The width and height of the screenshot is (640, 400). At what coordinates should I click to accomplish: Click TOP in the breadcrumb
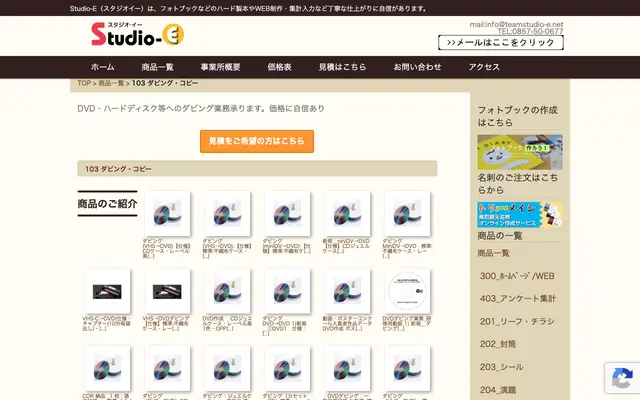tap(84, 83)
